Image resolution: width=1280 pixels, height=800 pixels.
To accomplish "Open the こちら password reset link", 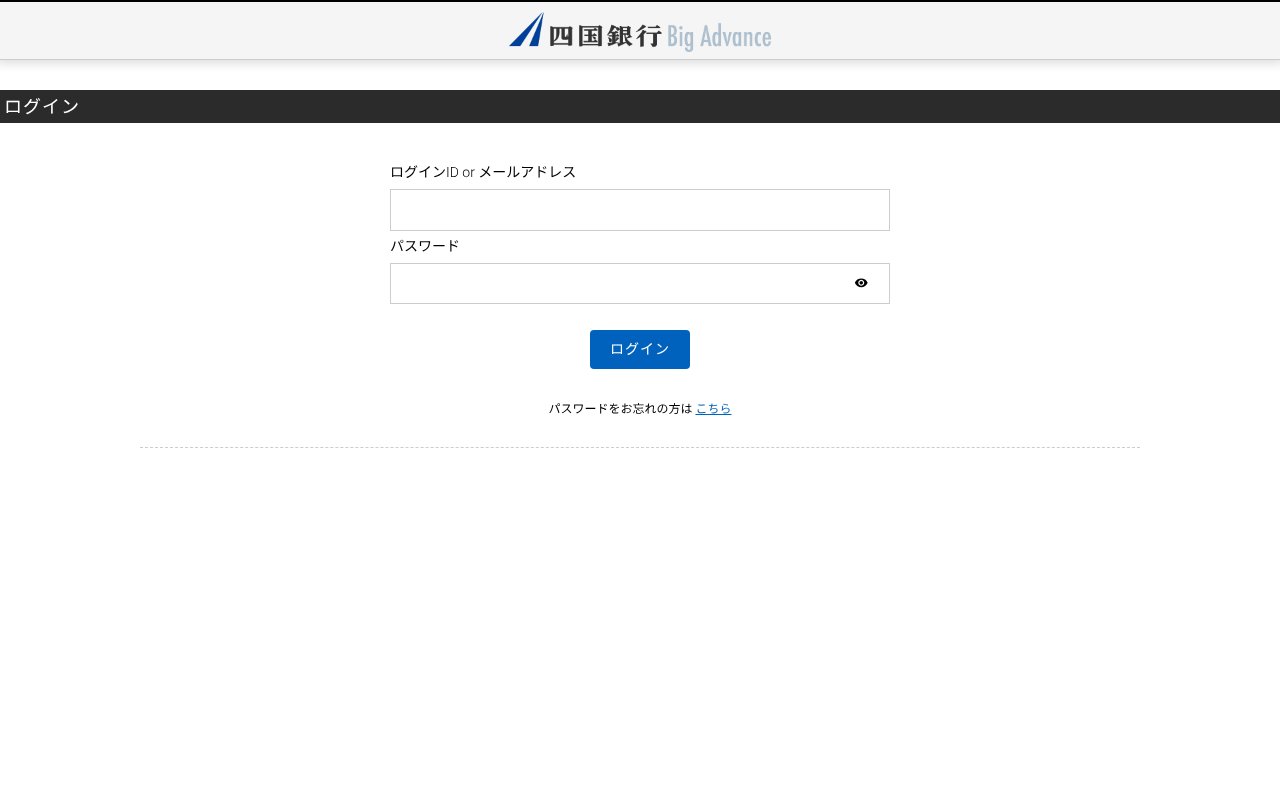I will 713,408.
